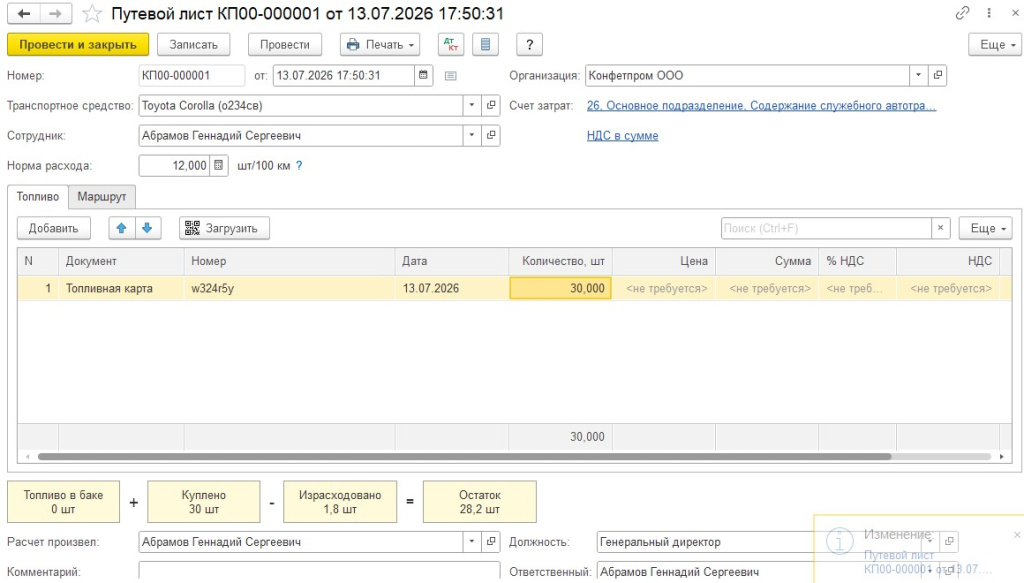Add document to favorites with star icon
Screen dimensions: 1024x583
[92, 14]
